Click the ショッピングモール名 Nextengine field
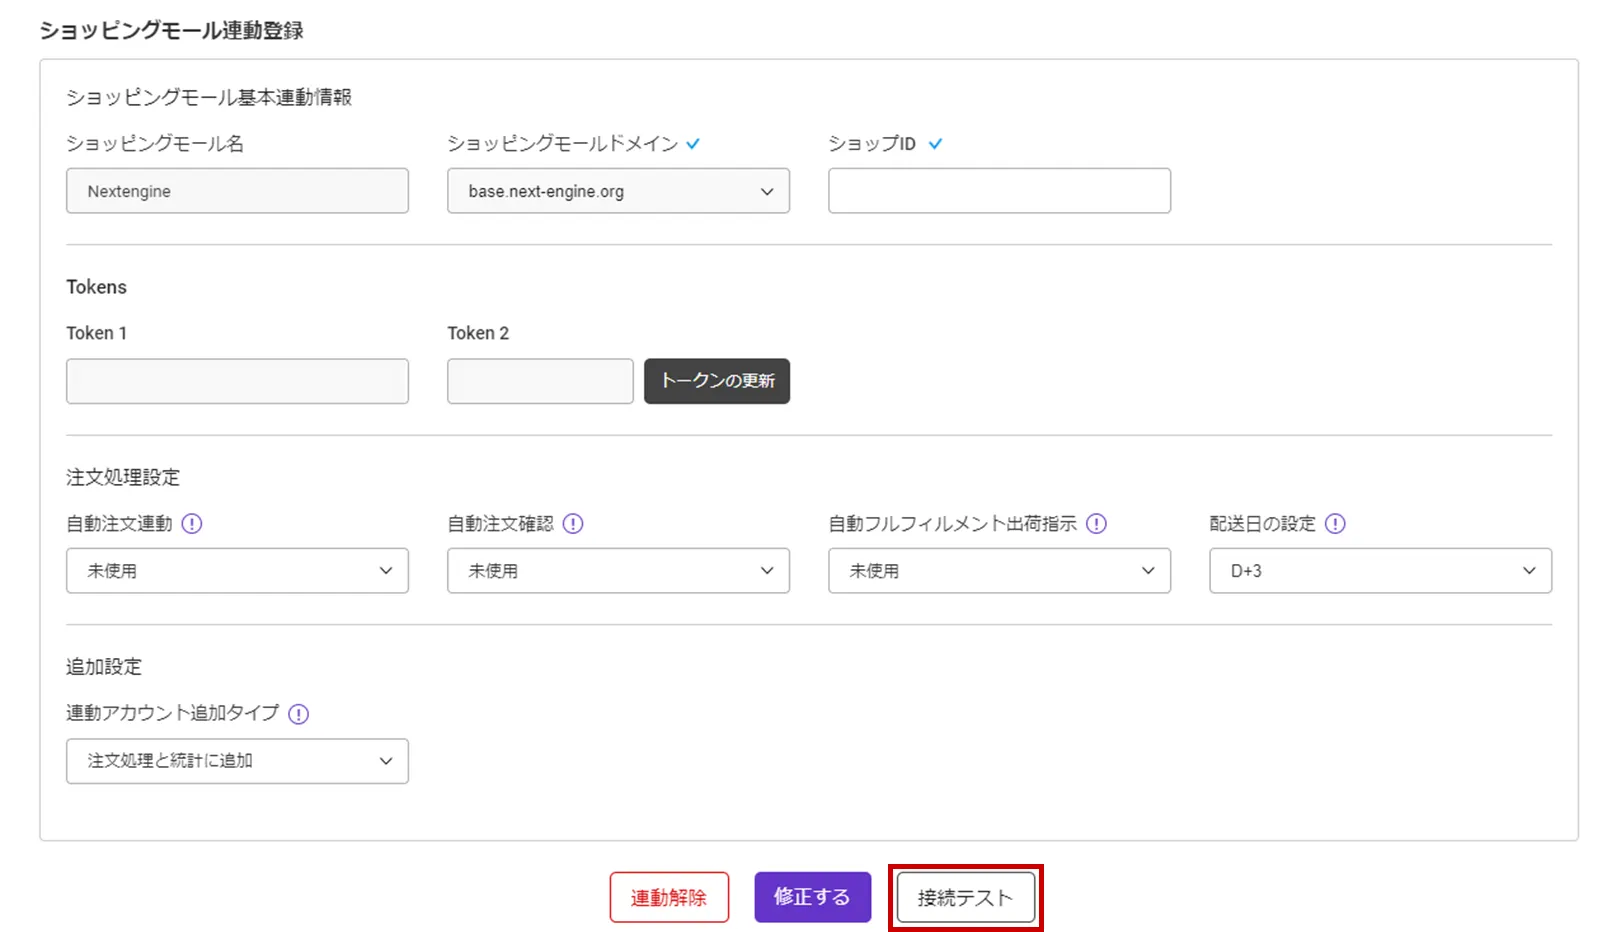 (237, 191)
